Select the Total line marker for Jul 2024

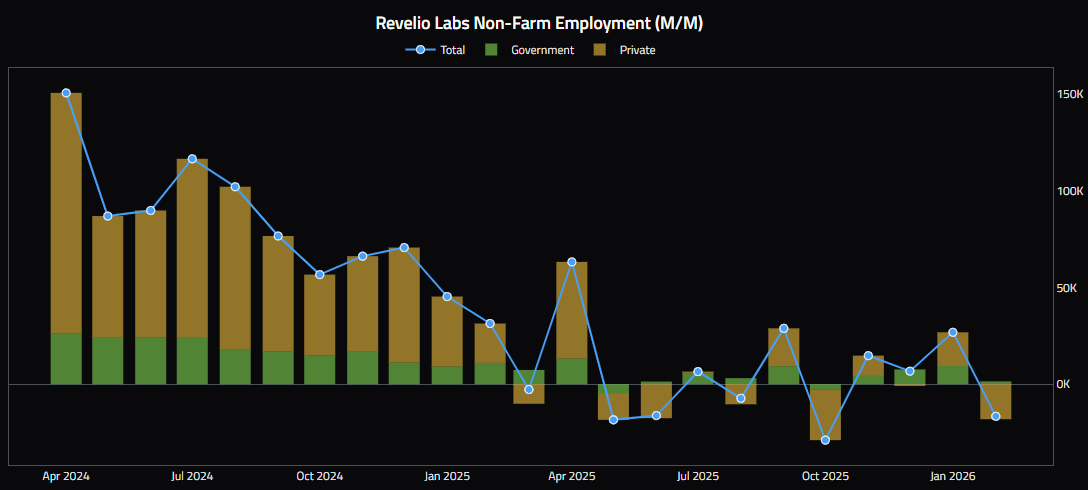pos(192,159)
